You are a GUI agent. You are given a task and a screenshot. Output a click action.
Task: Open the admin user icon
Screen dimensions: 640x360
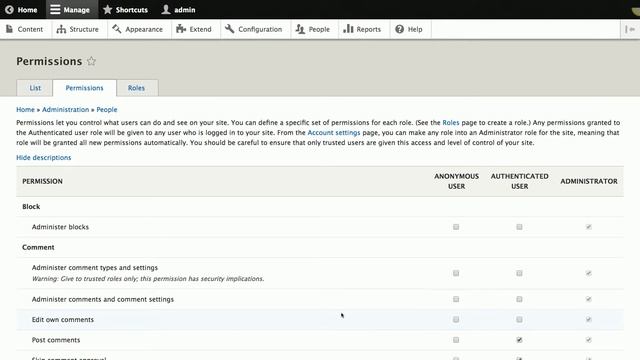tap(166, 9)
